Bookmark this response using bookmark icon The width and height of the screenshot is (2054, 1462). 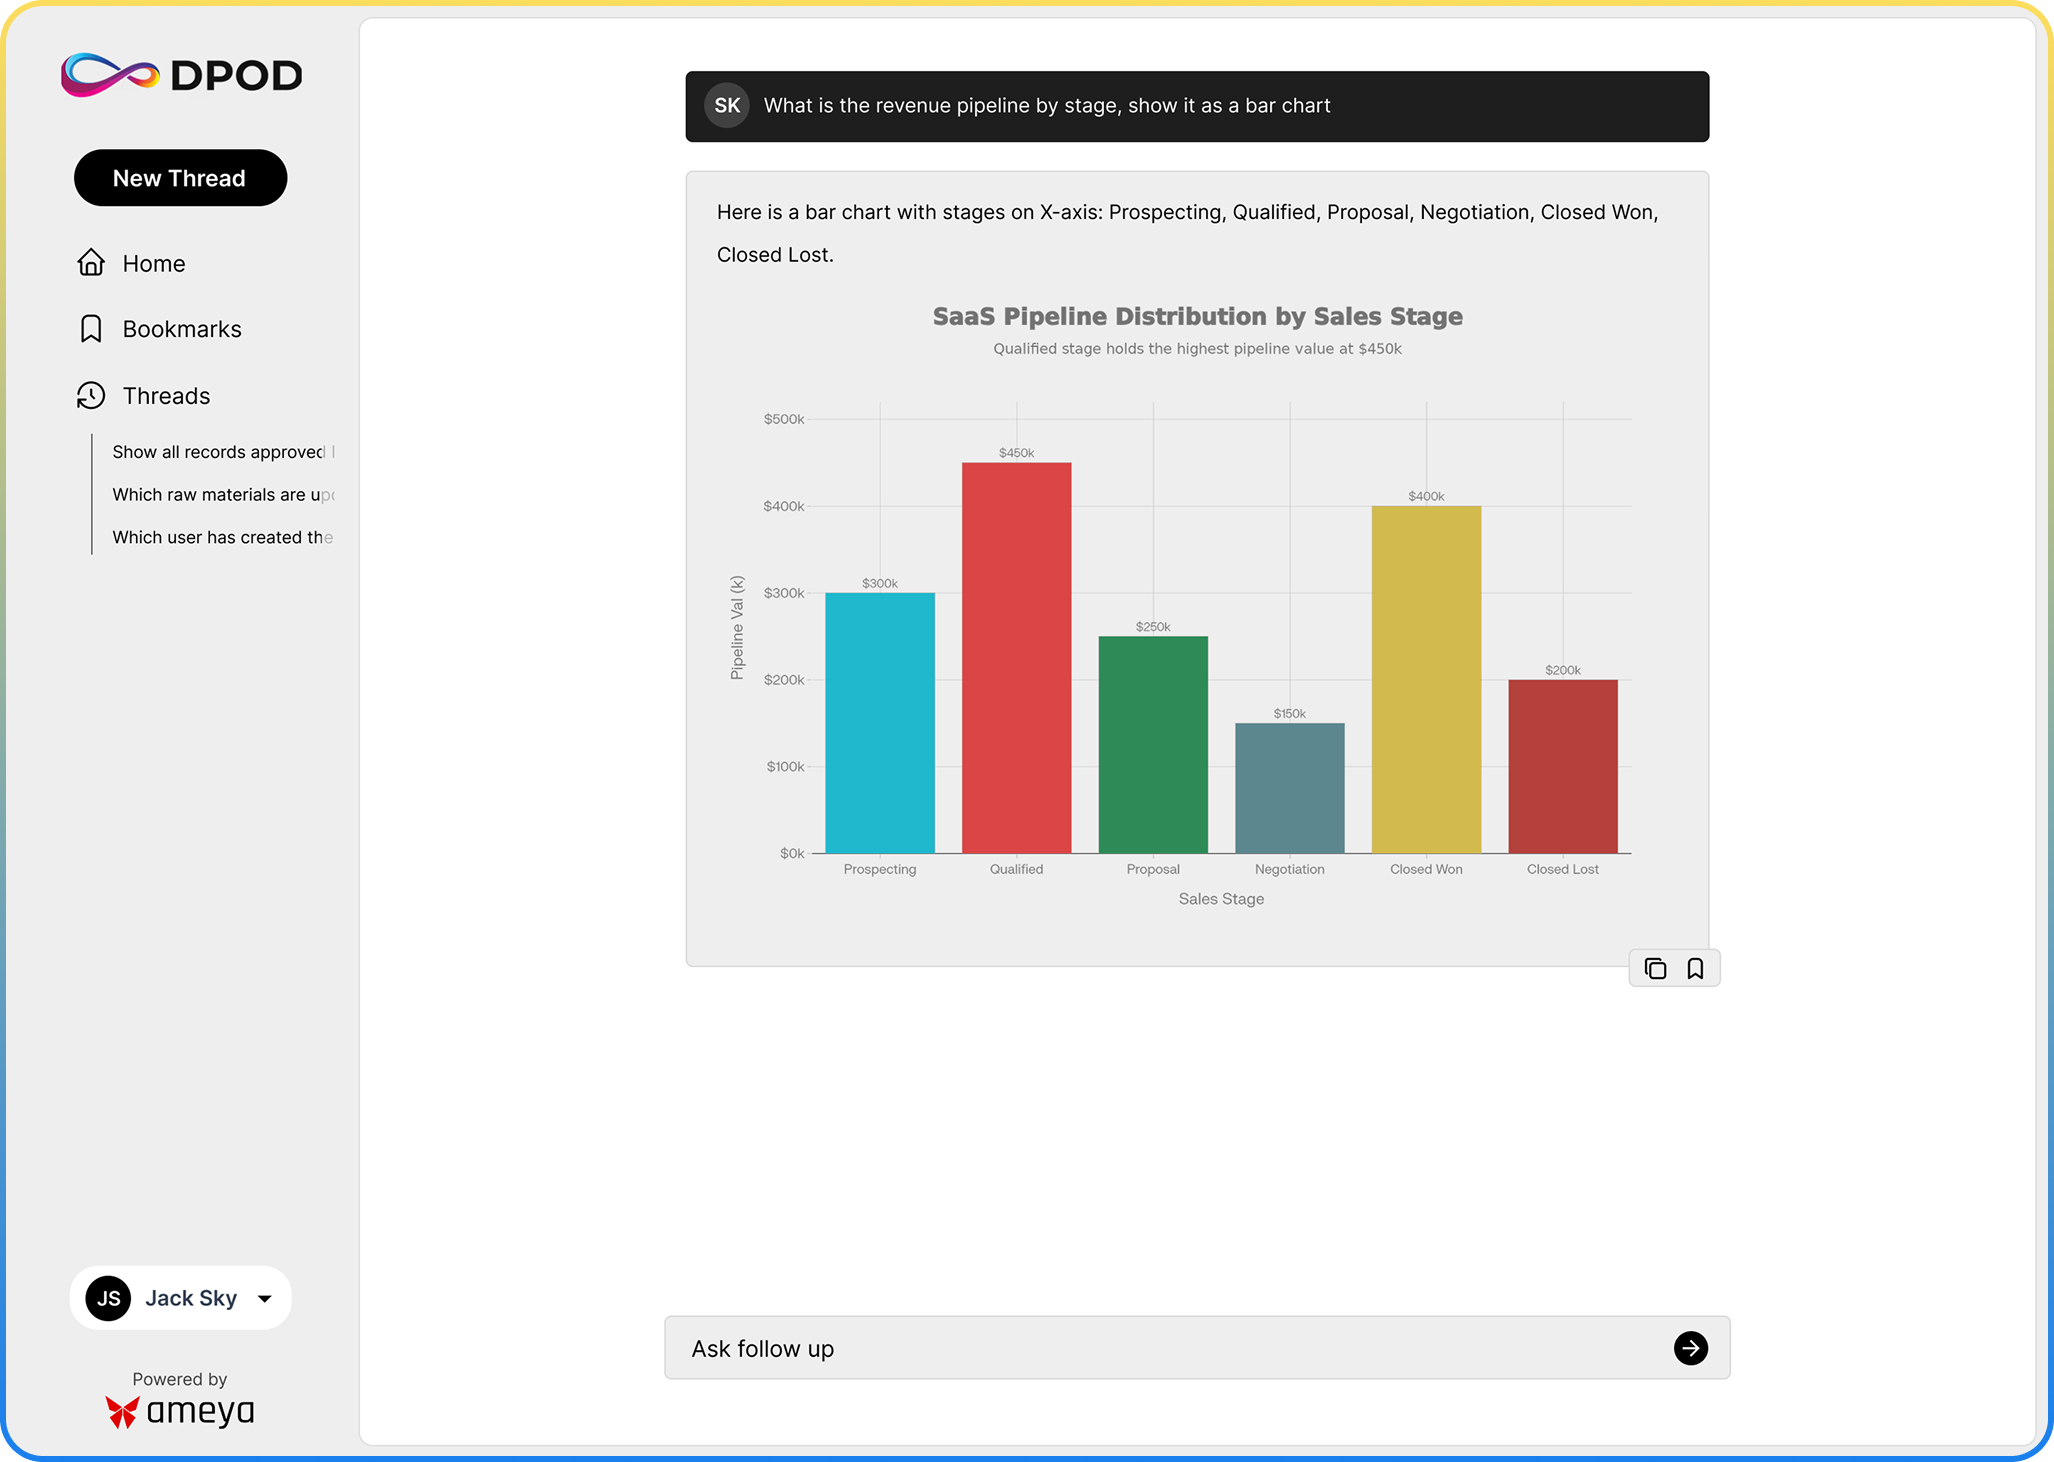1695,968
